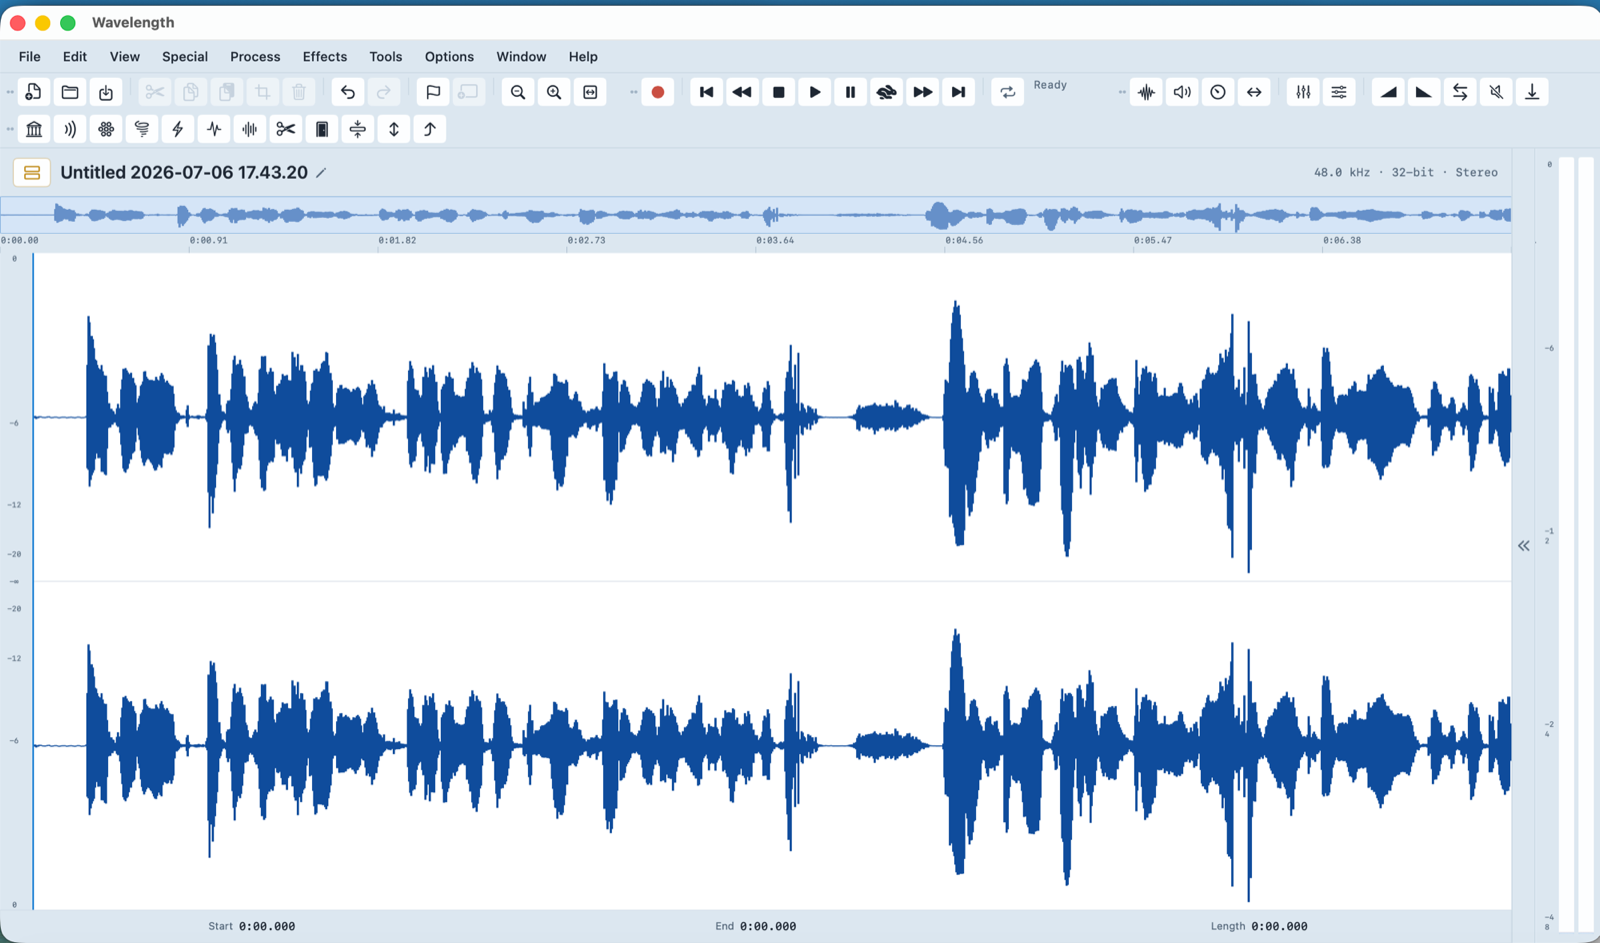Click the vertical audio bars icon
This screenshot has width=1600, height=943.
(250, 129)
